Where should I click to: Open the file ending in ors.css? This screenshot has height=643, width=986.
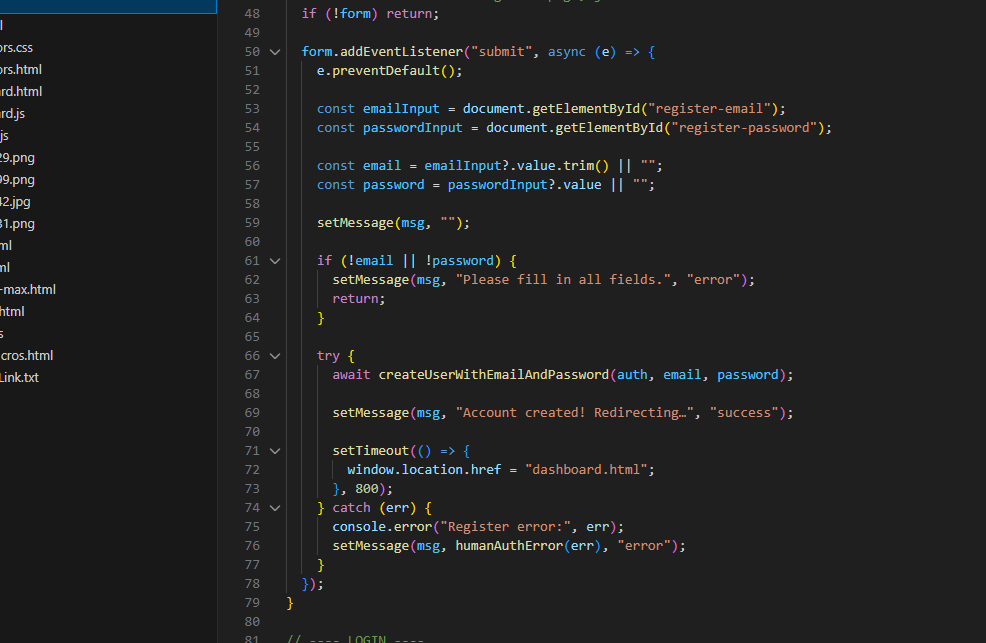(x=17, y=47)
